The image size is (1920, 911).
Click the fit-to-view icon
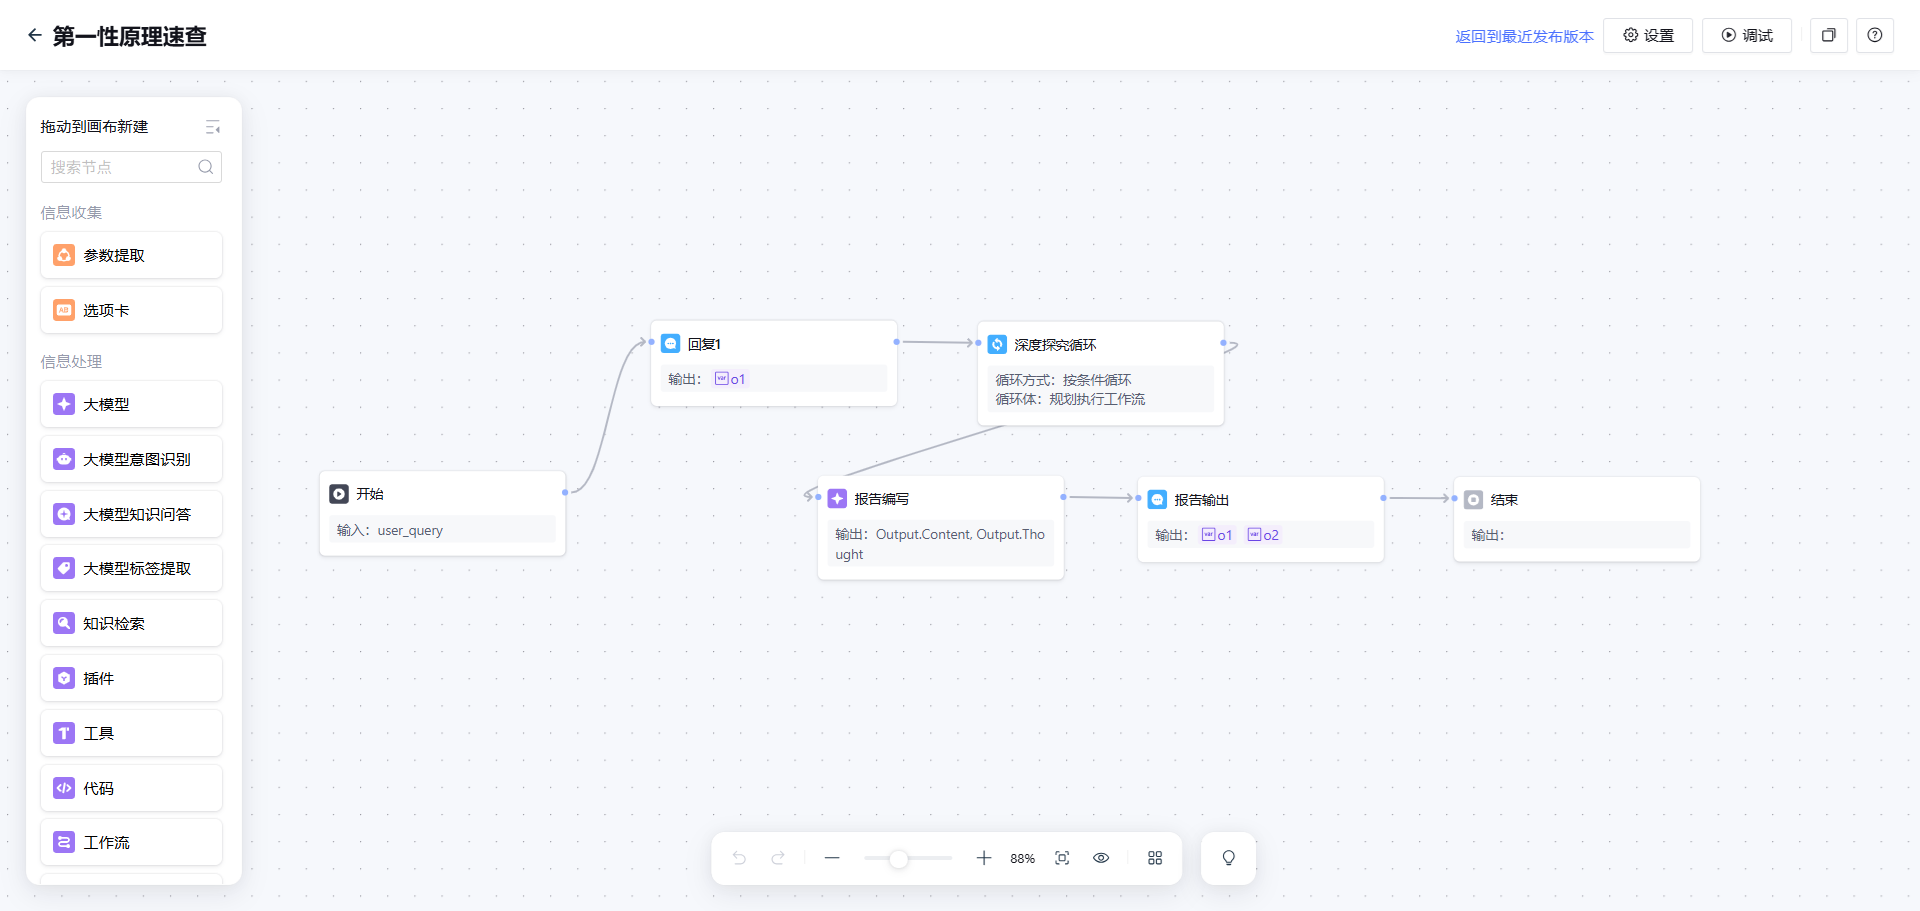click(1062, 858)
